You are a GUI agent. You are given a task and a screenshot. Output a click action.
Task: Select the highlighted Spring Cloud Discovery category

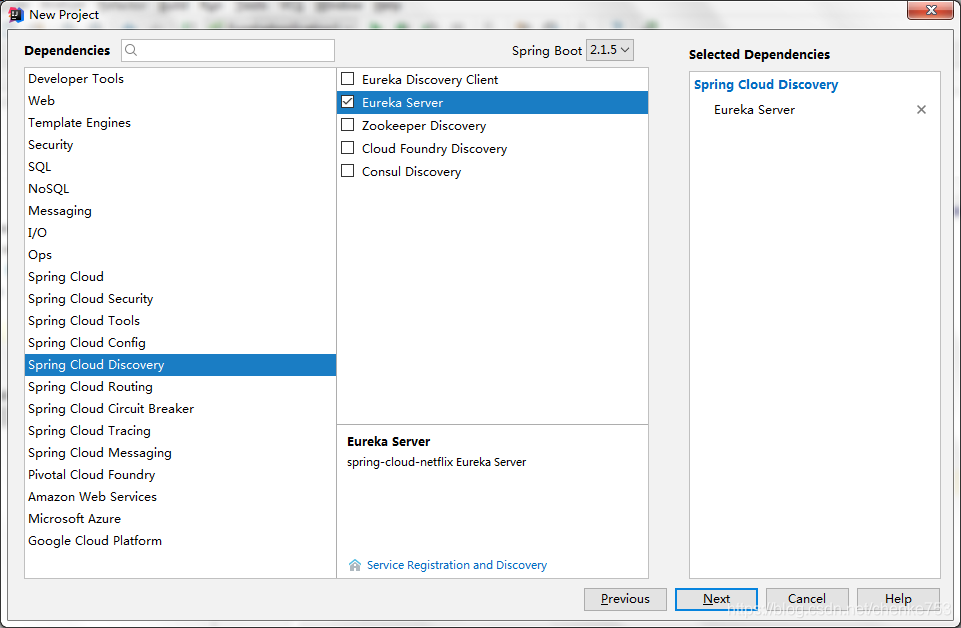180,365
